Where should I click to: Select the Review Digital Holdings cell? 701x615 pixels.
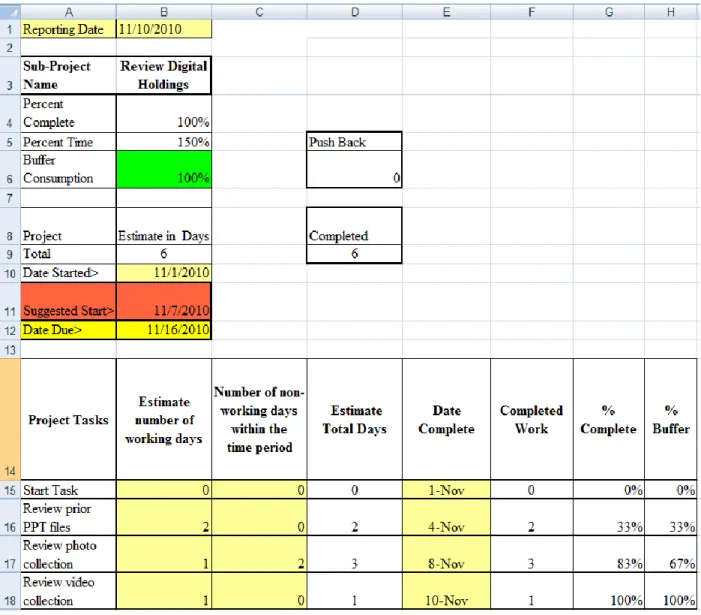pos(164,75)
